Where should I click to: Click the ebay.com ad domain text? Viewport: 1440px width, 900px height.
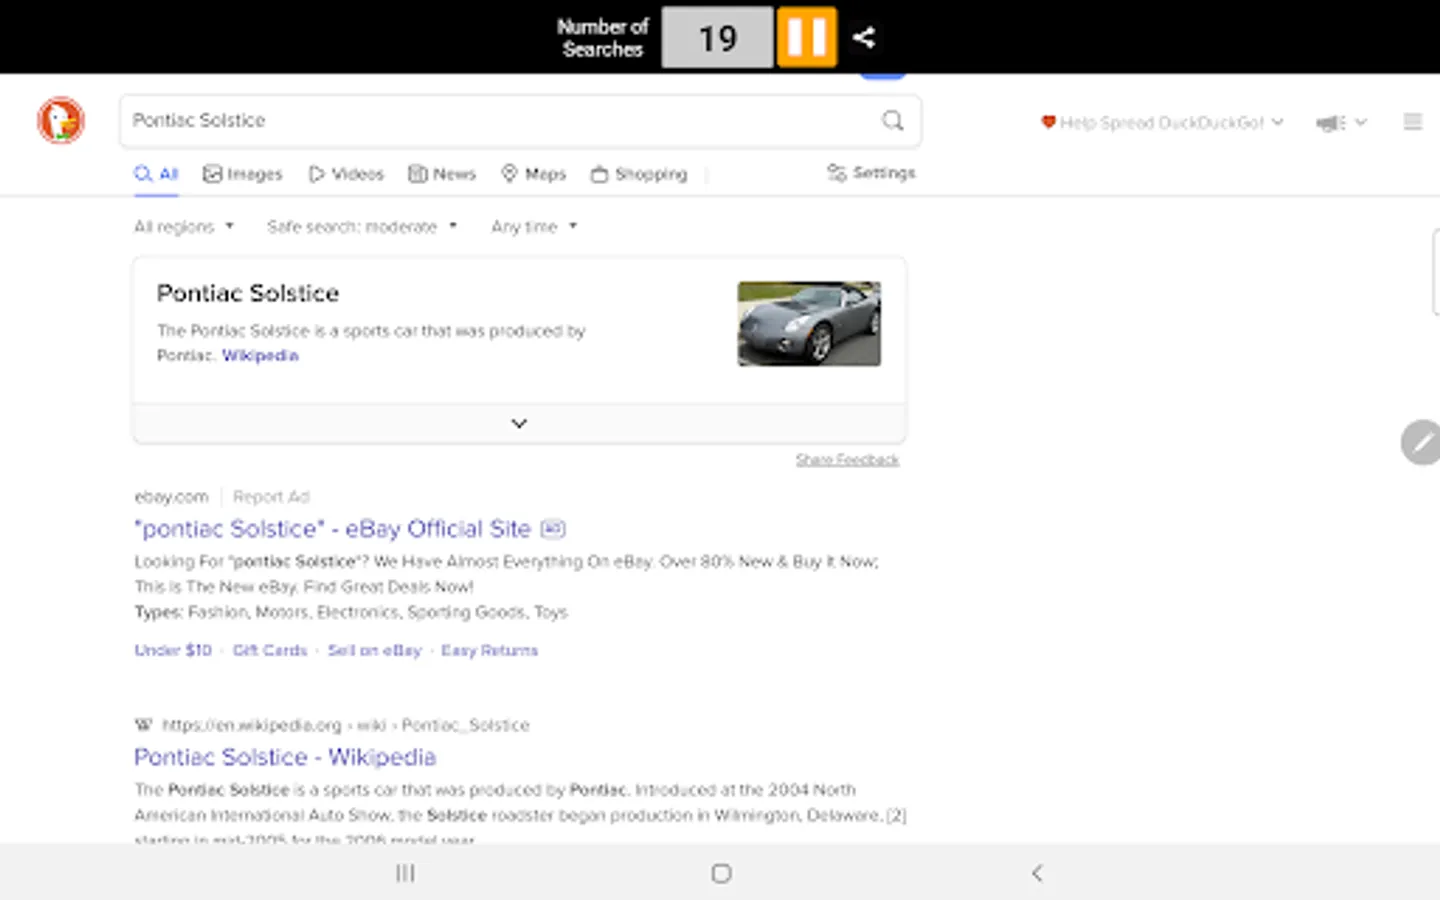(x=171, y=497)
